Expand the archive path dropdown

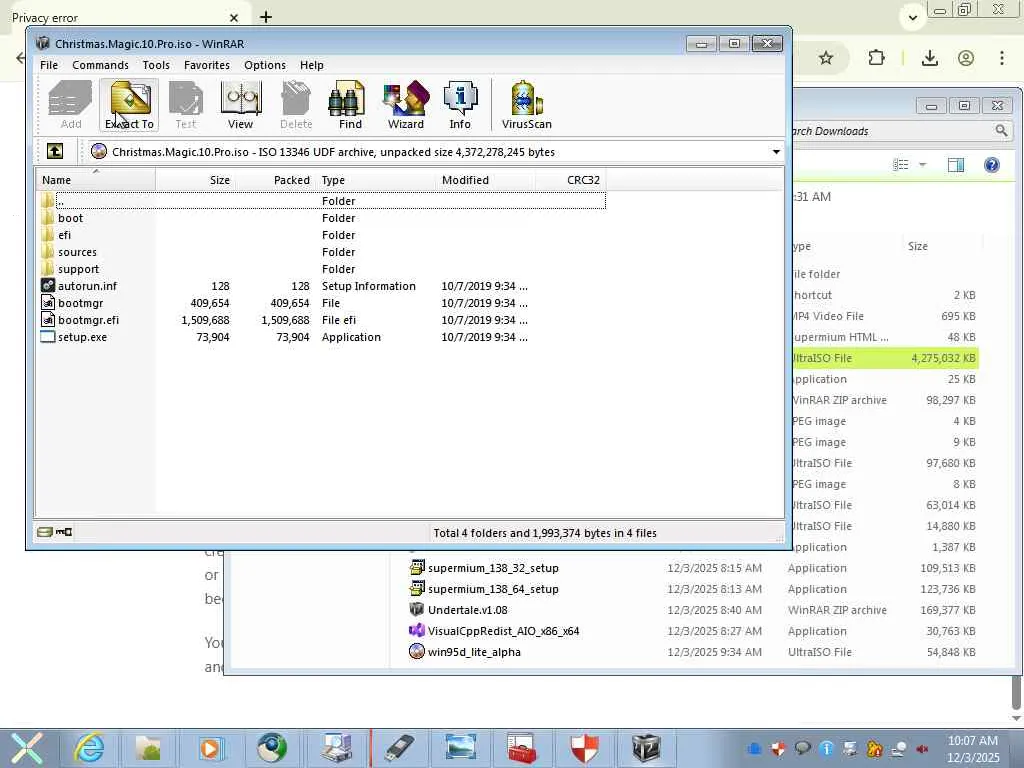click(776, 152)
